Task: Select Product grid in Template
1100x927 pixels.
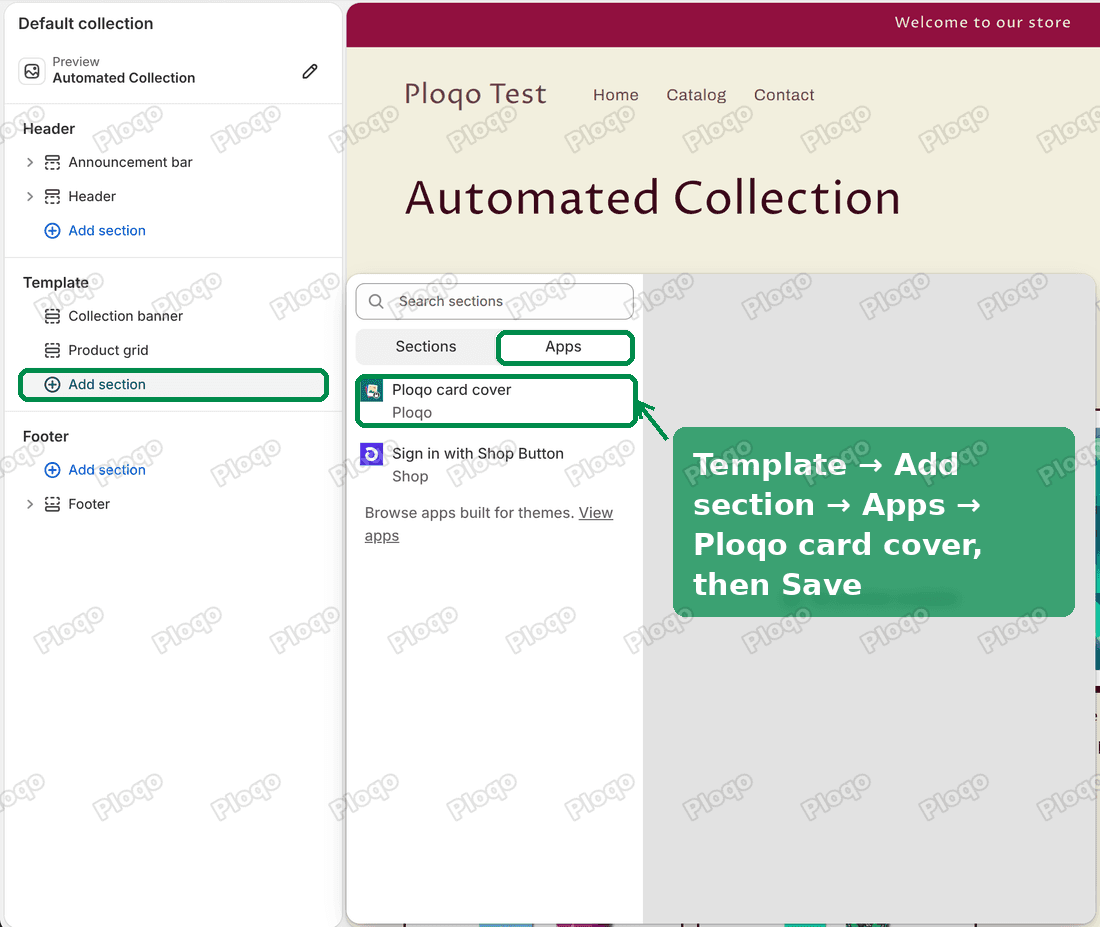Action: (108, 350)
